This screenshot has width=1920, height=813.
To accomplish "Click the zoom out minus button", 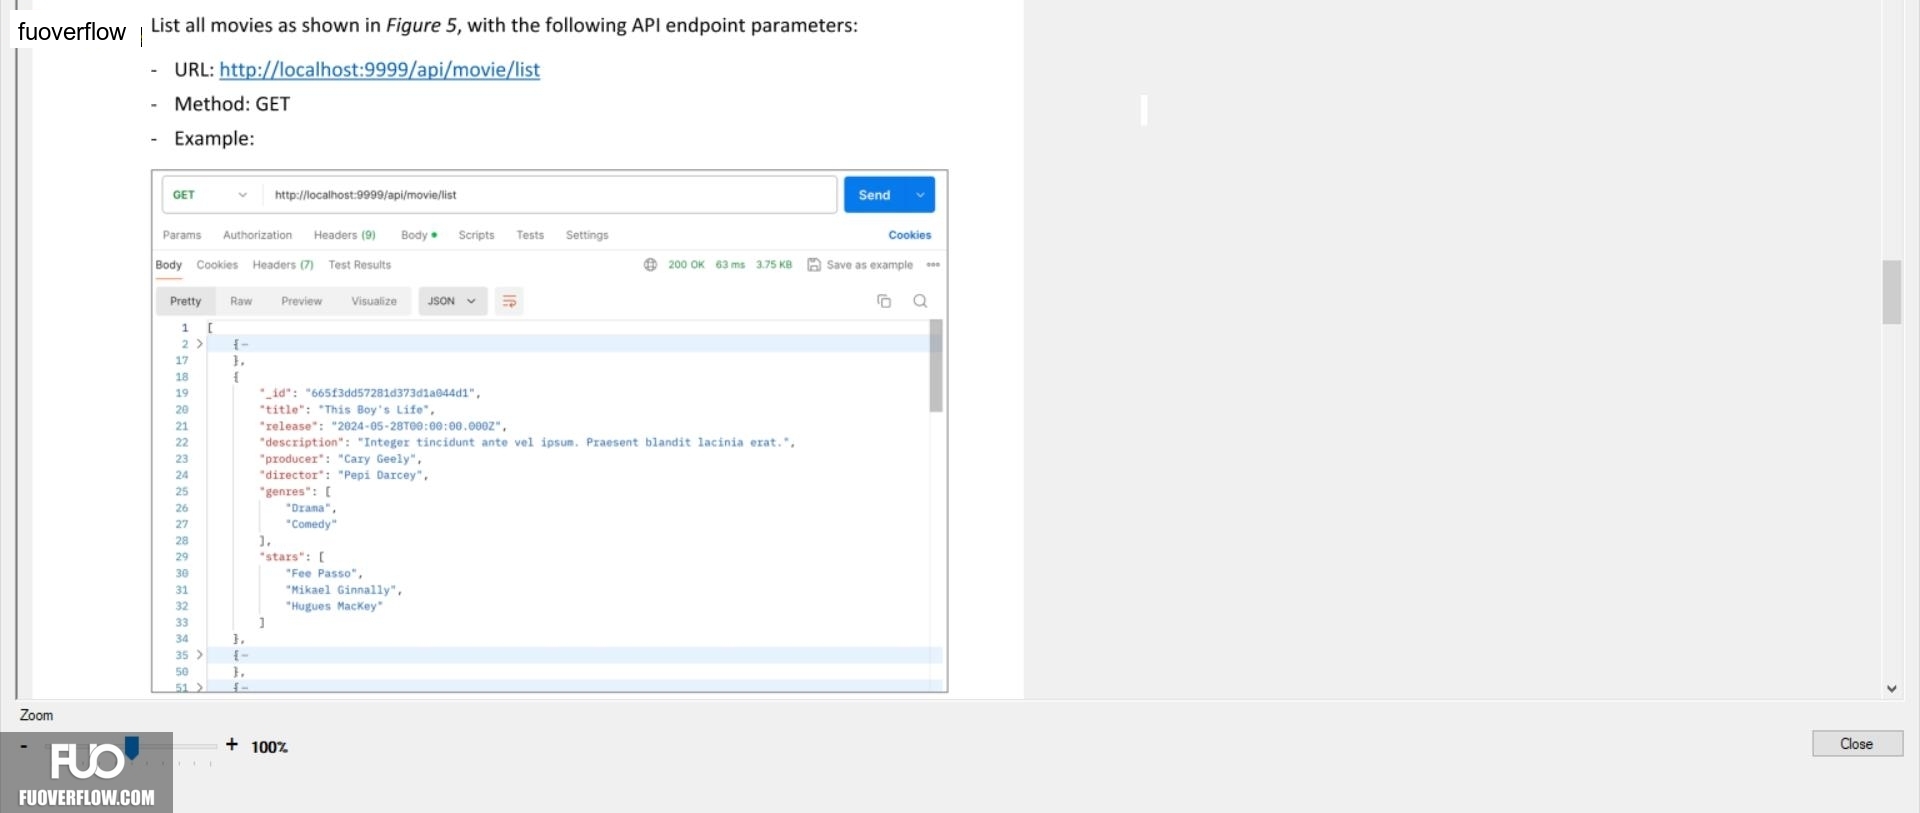I will pyautogui.click(x=23, y=746).
